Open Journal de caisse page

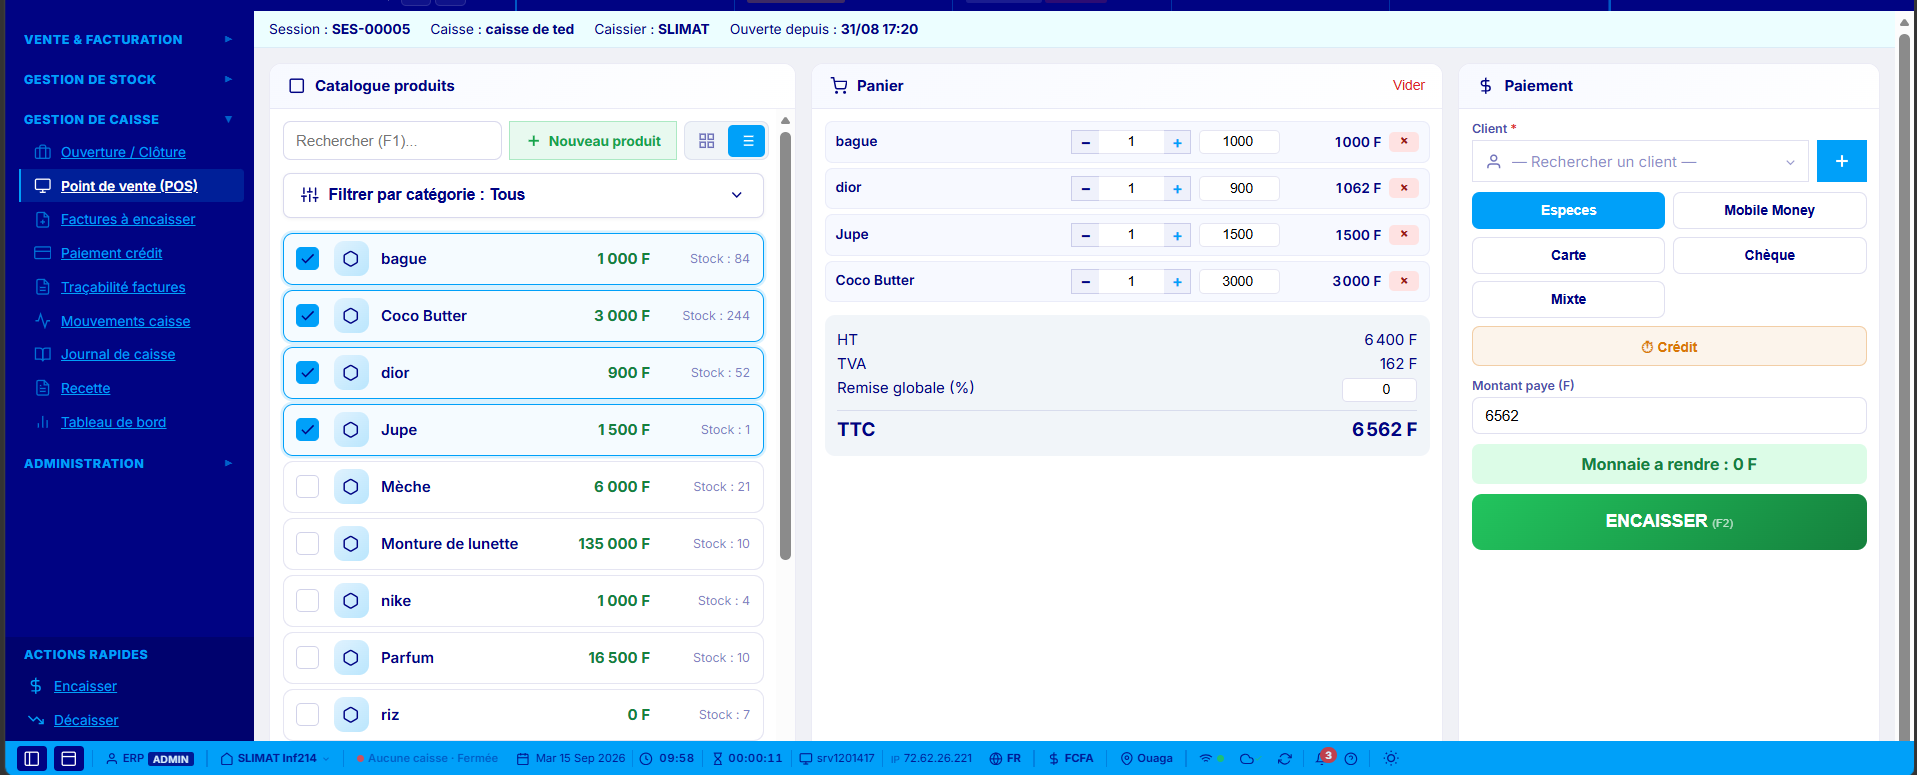(118, 355)
